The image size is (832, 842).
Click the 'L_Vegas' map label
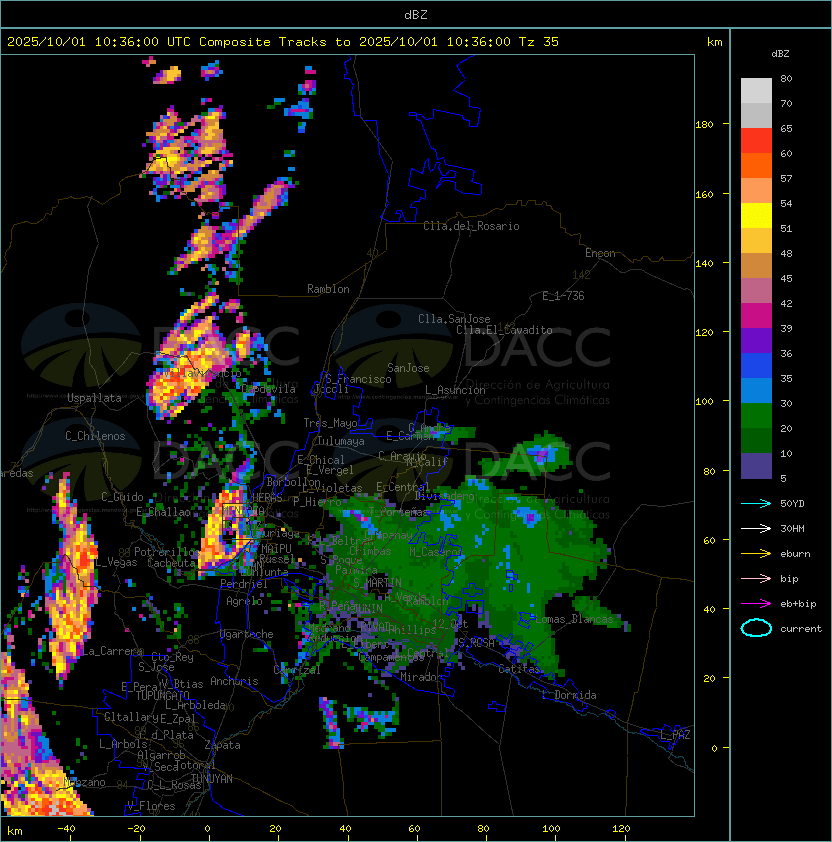click(x=117, y=563)
